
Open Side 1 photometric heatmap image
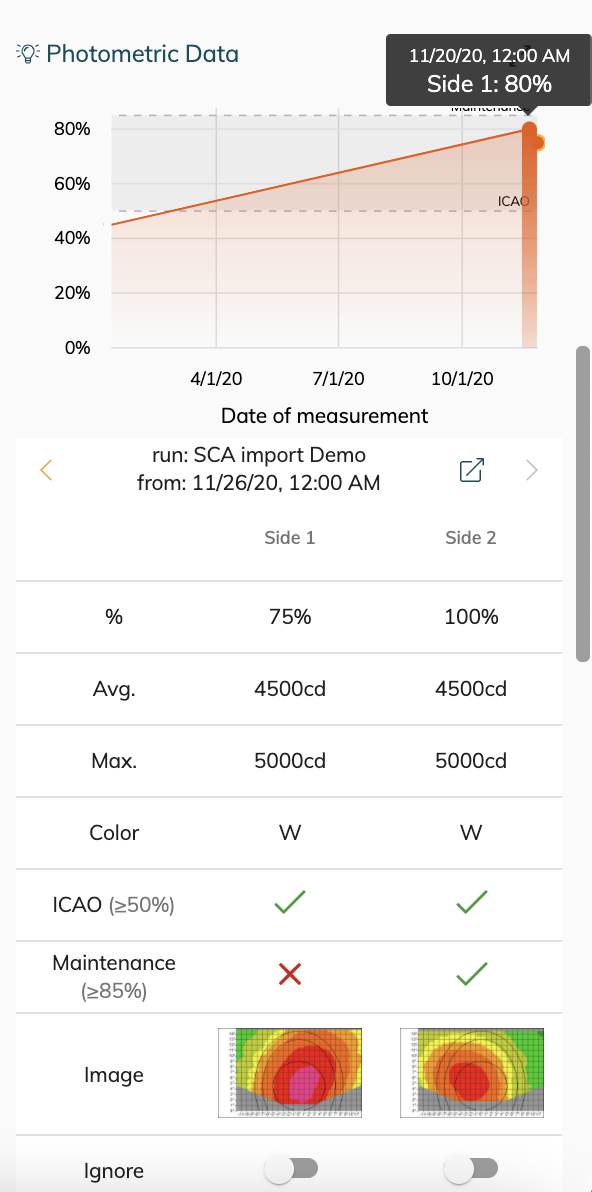click(290, 1073)
